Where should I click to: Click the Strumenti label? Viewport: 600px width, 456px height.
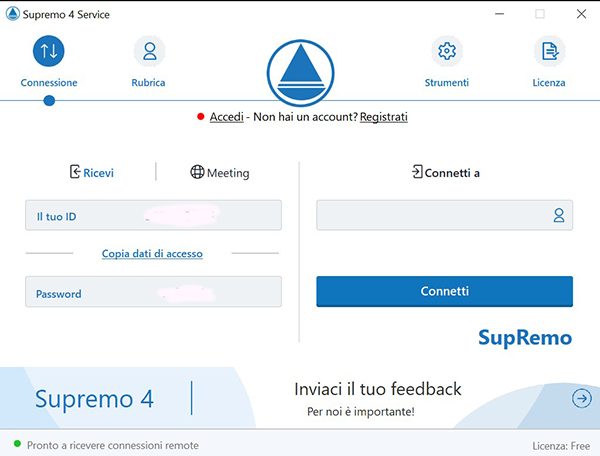[x=447, y=83]
